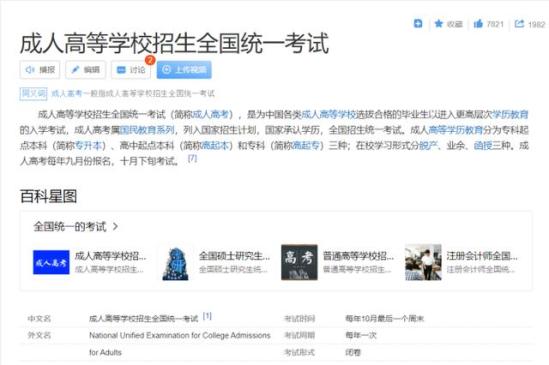Screen dimensions: 549x365
Task: Open the 注册会计师全国... card title
Action: coord(482,256)
